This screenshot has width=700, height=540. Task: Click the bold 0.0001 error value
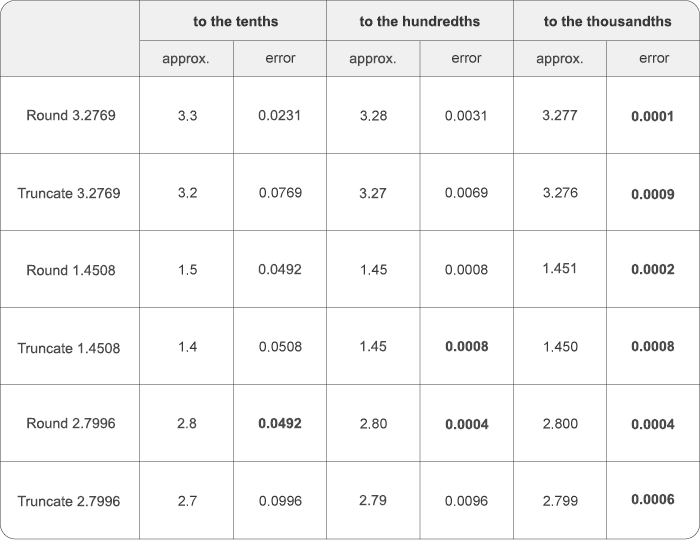coord(653,115)
